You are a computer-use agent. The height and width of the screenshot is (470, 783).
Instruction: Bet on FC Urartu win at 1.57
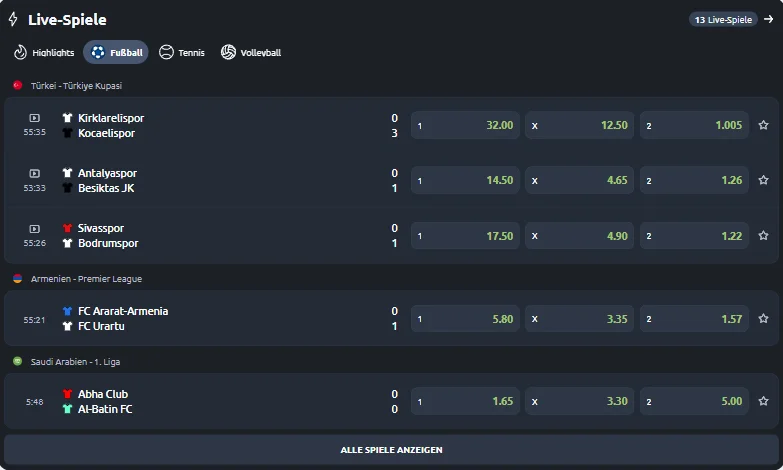click(x=694, y=318)
